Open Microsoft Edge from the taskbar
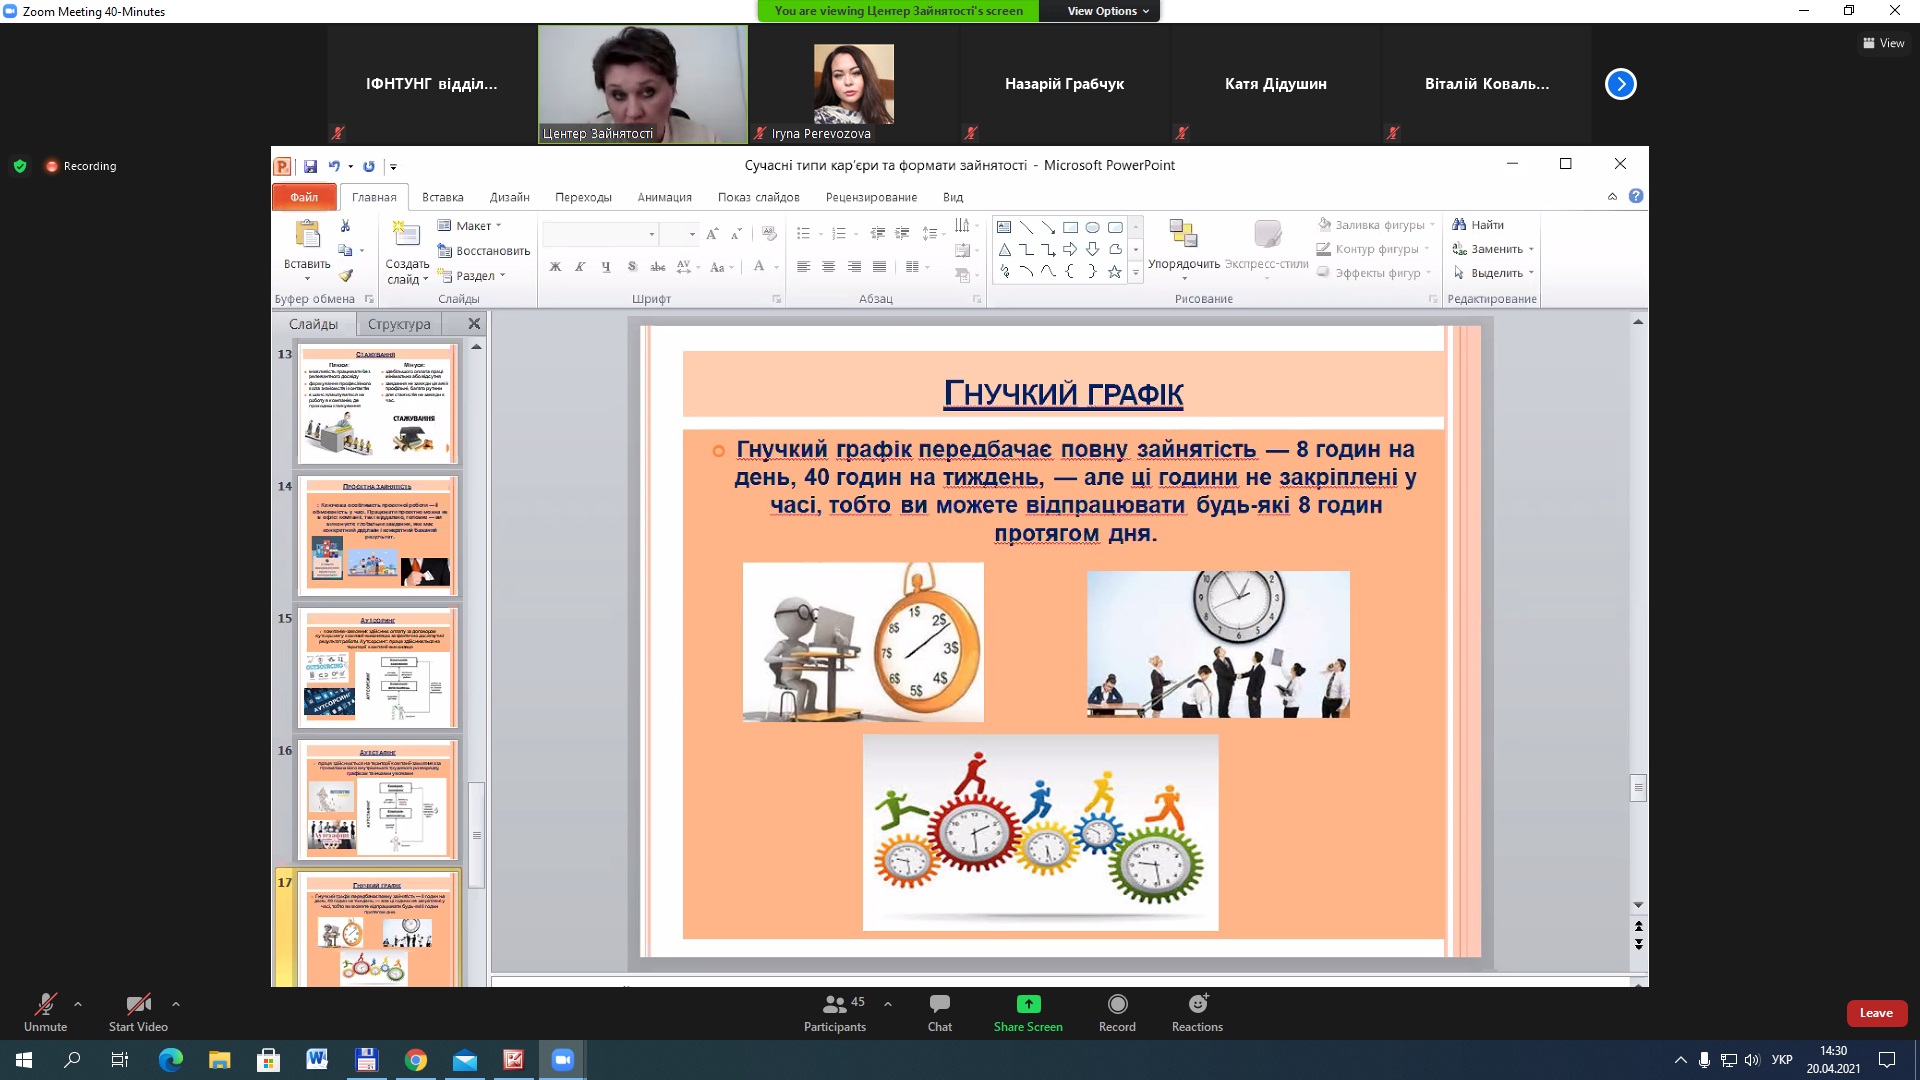Image resolution: width=1920 pixels, height=1080 pixels. click(171, 1060)
